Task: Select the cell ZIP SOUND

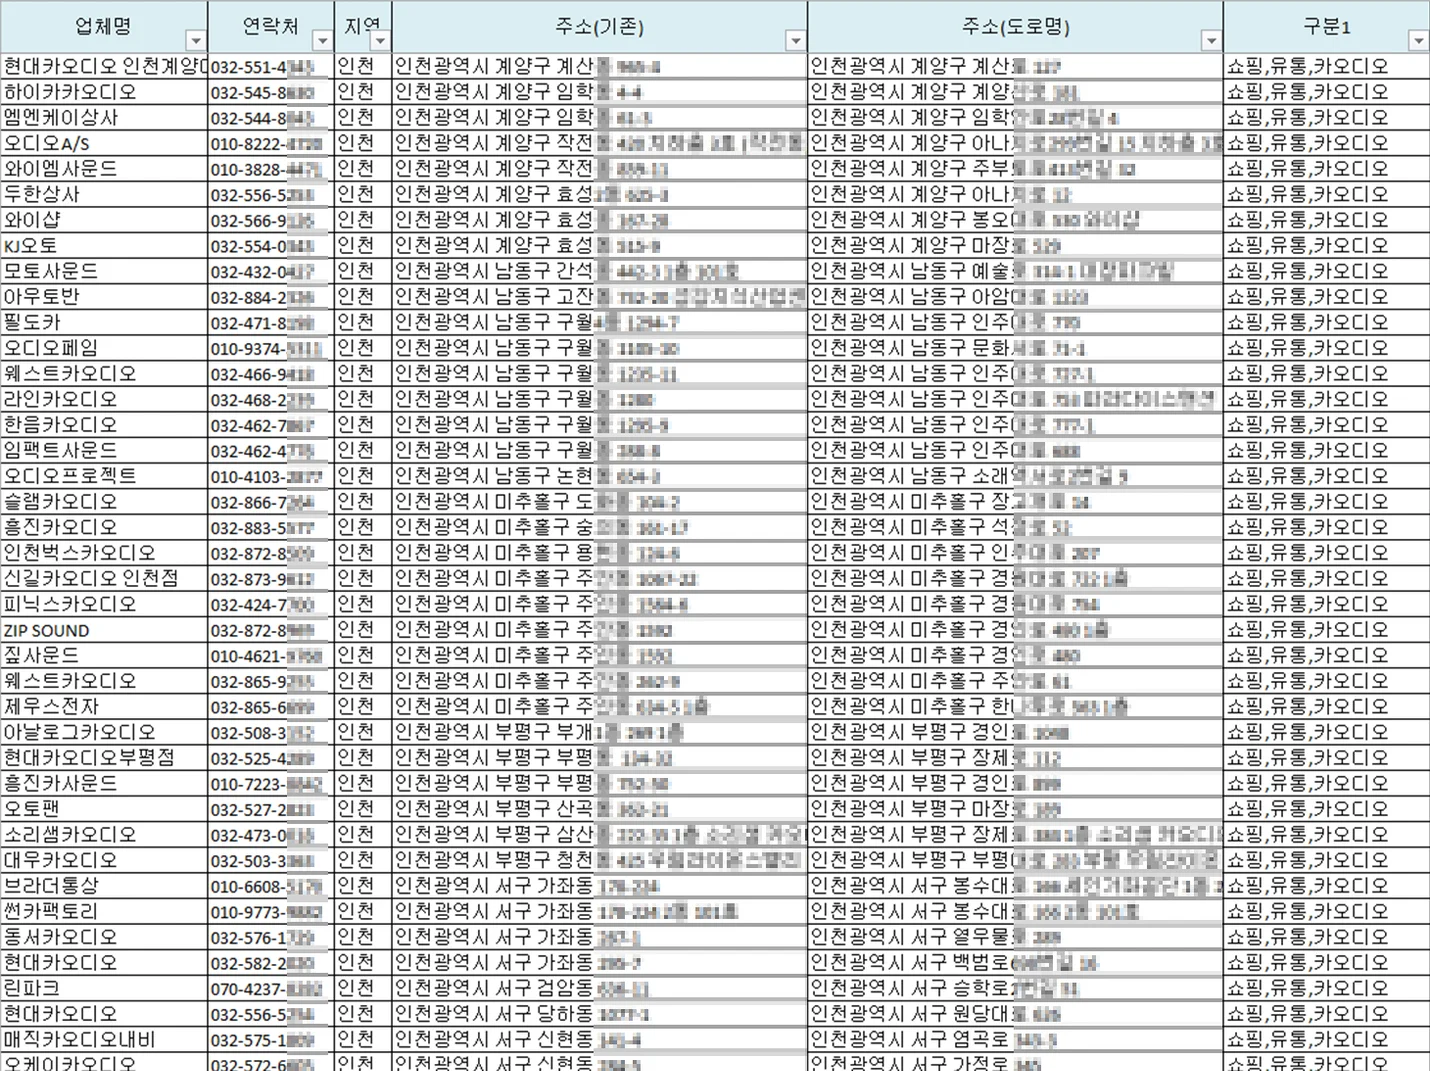Action: point(104,630)
